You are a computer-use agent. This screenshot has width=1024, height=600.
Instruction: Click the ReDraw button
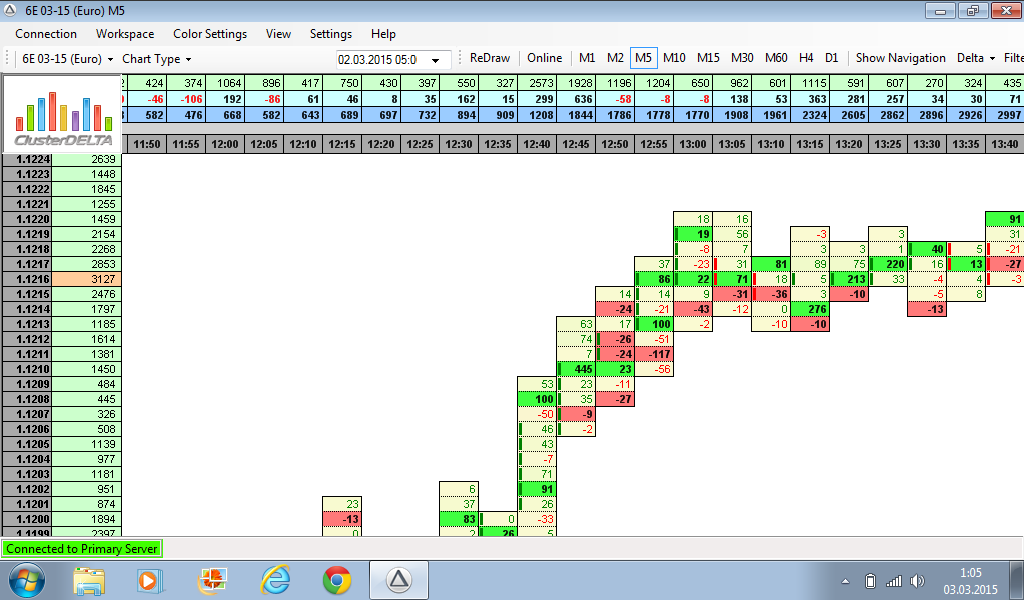tap(490, 58)
